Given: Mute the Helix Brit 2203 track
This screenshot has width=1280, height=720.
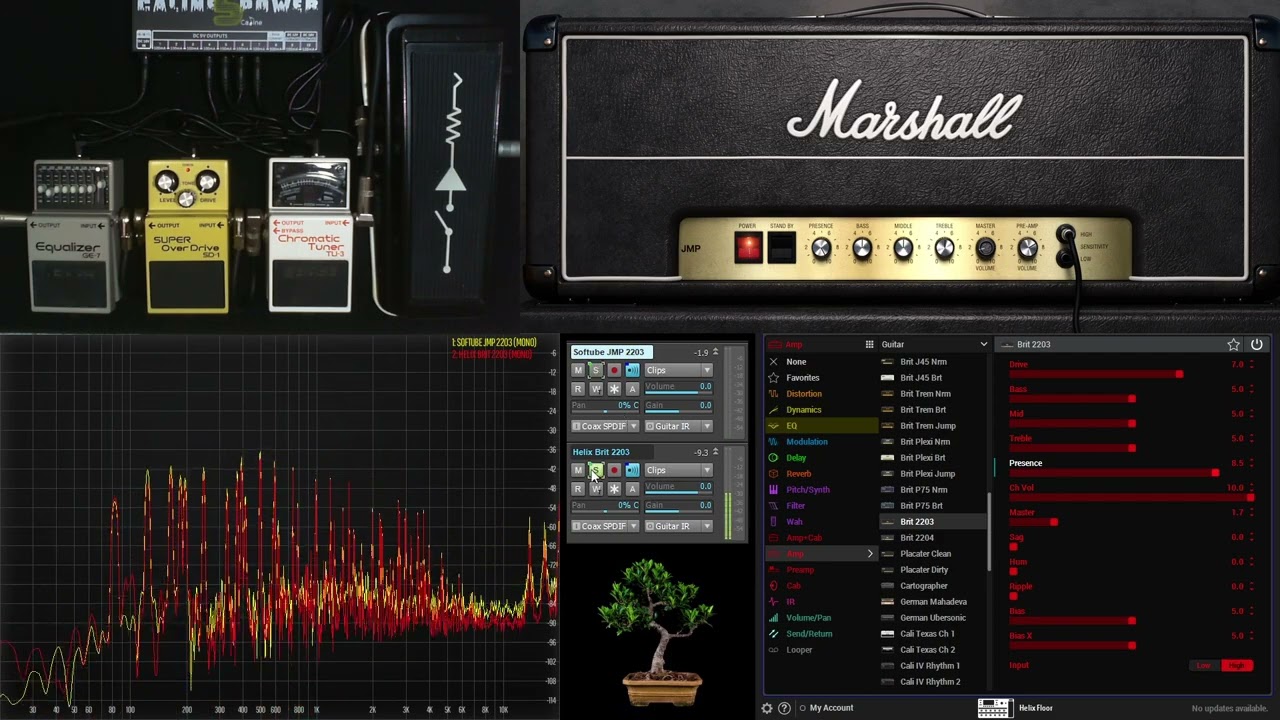Looking at the screenshot, I should 578,470.
